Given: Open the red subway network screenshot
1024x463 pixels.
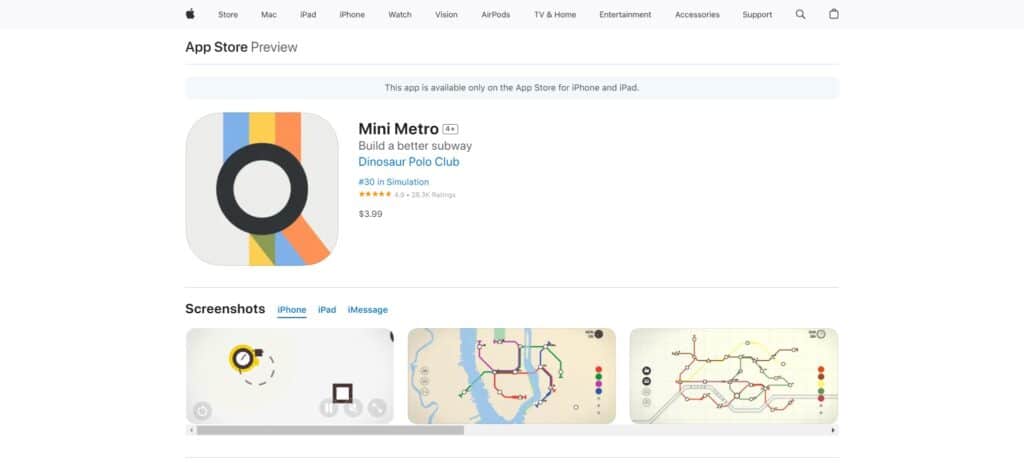Looking at the screenshot, I should pyautogui.click(x=733, y=375).
